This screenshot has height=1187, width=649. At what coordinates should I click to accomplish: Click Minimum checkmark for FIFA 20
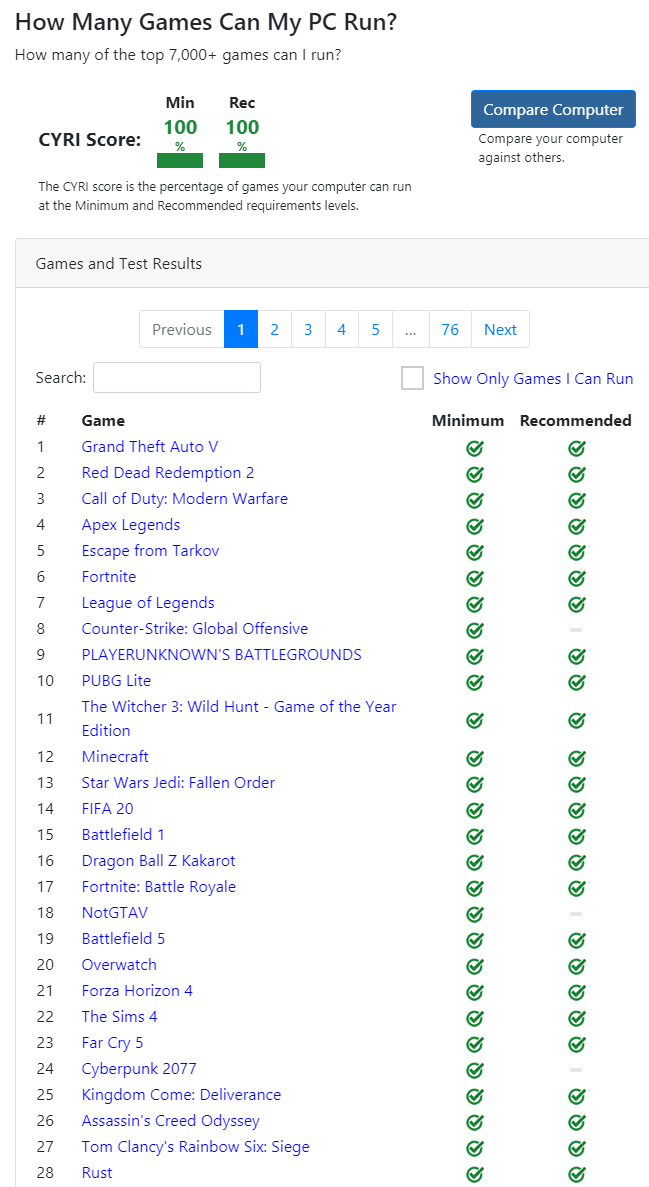[474, 811]
